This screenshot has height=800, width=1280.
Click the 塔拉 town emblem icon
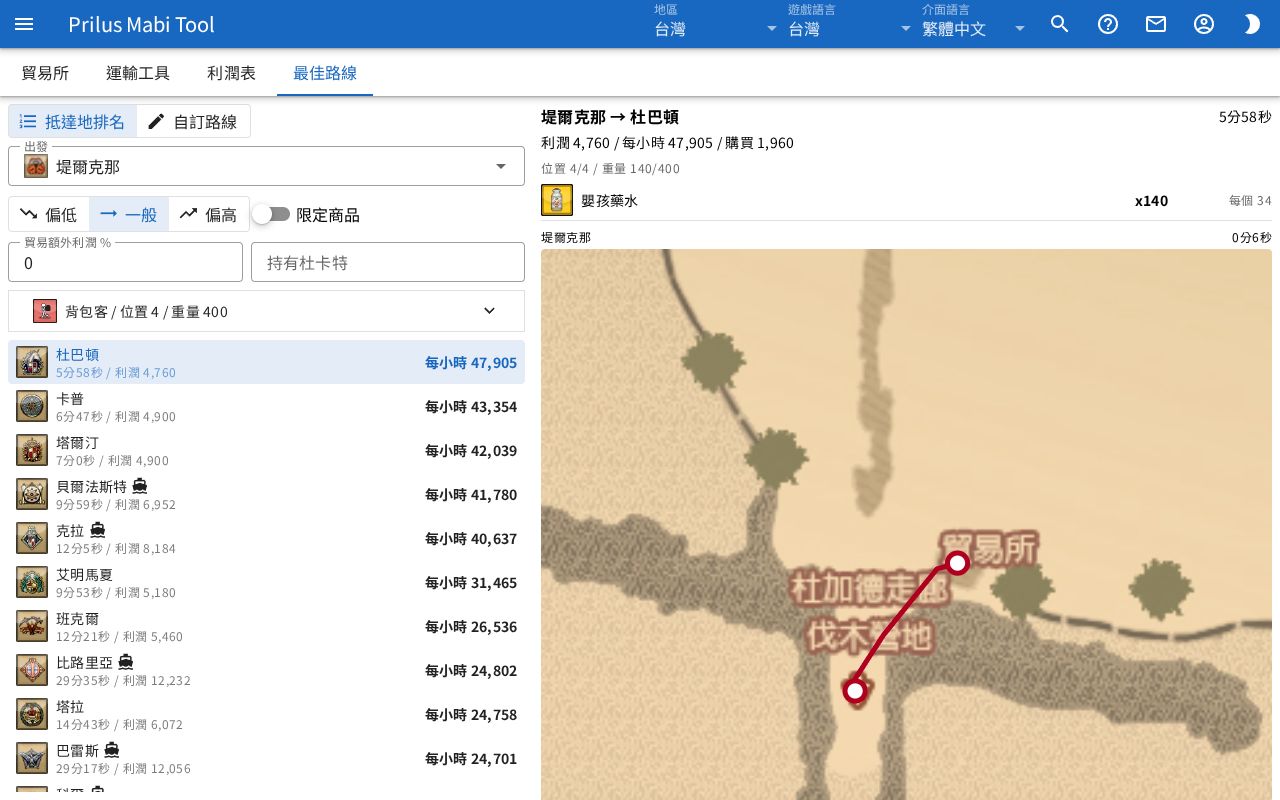pos(32,714)
